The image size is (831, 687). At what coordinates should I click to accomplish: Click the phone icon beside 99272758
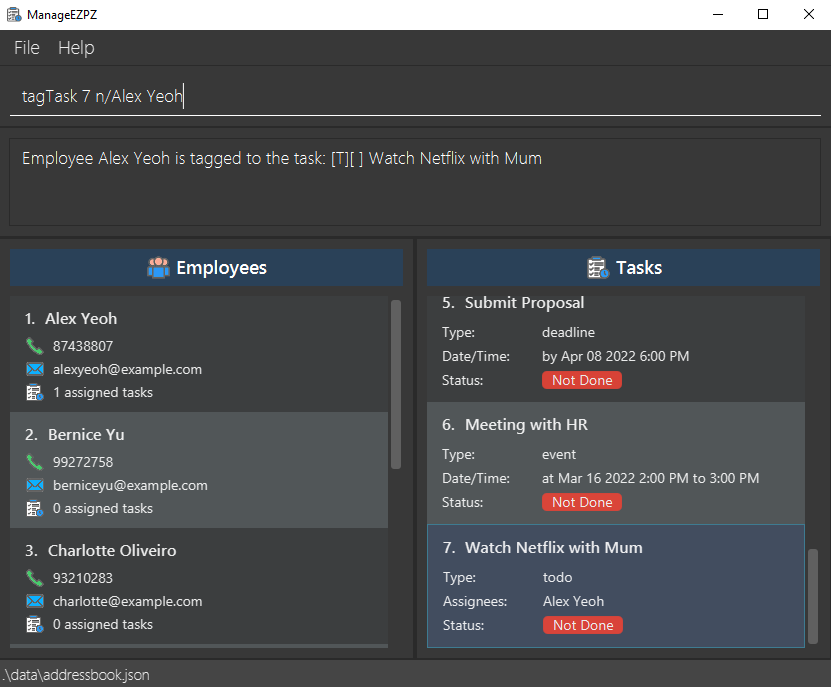34,462
